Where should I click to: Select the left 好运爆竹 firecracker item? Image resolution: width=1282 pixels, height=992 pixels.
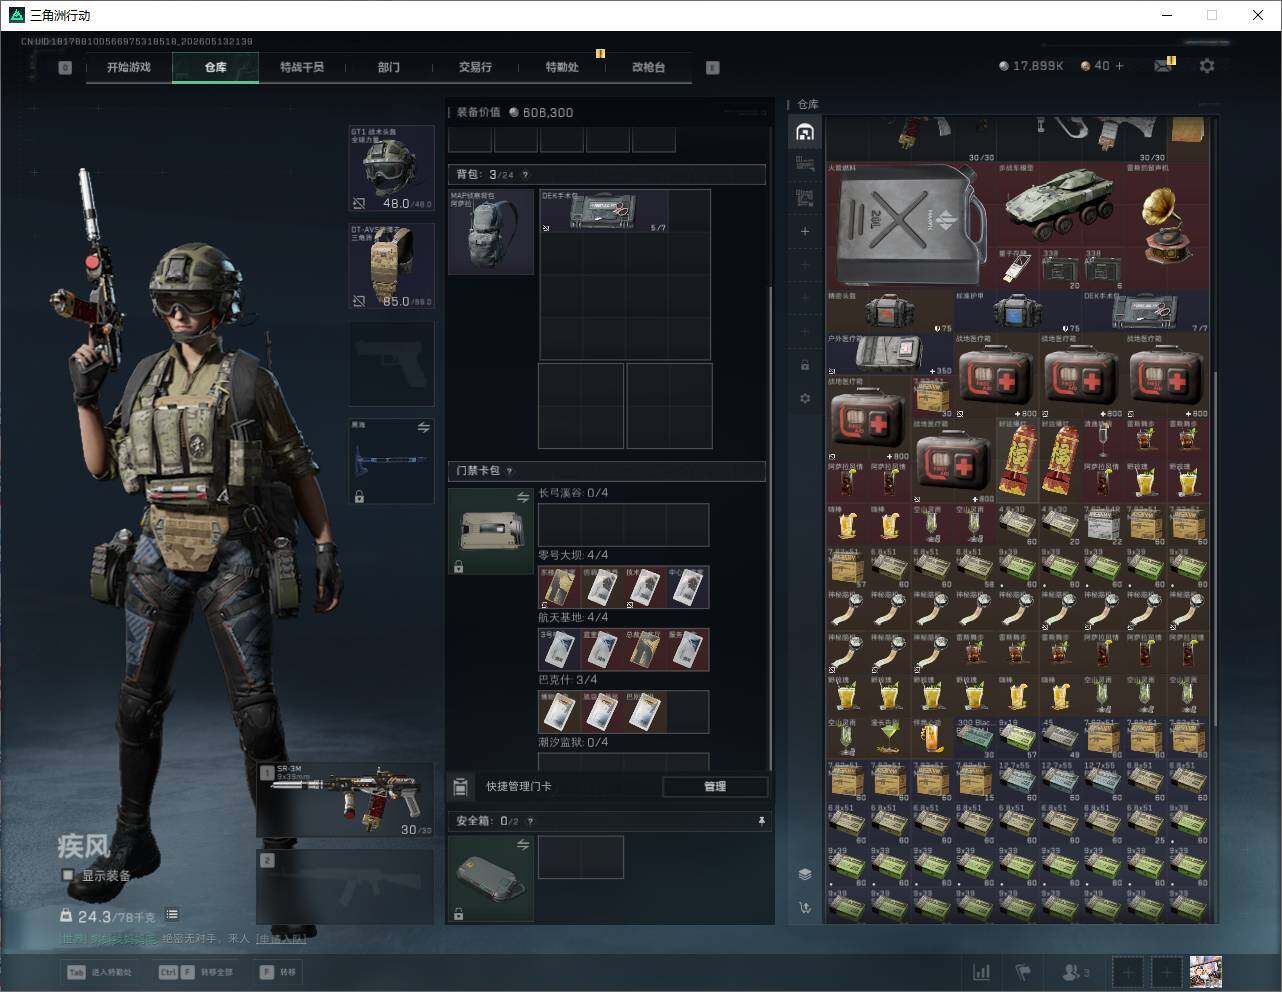1017,460
